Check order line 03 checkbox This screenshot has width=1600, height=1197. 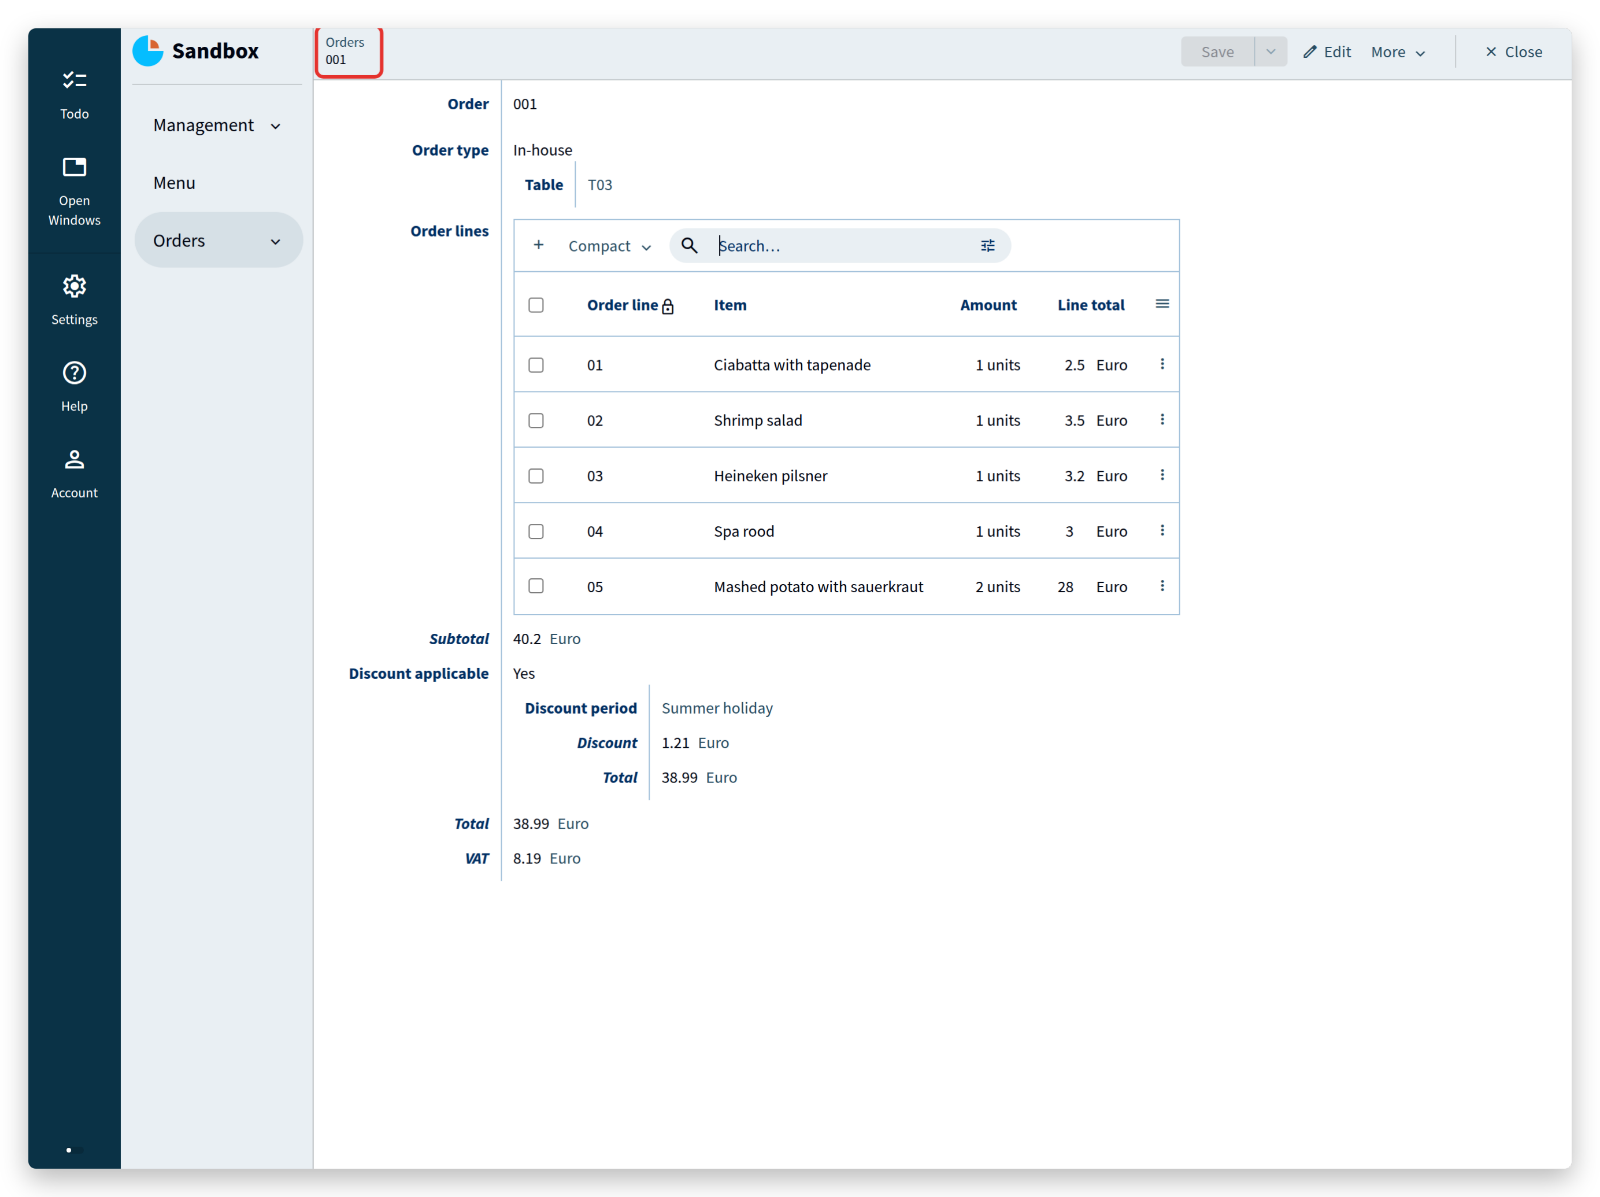(536, 476)
